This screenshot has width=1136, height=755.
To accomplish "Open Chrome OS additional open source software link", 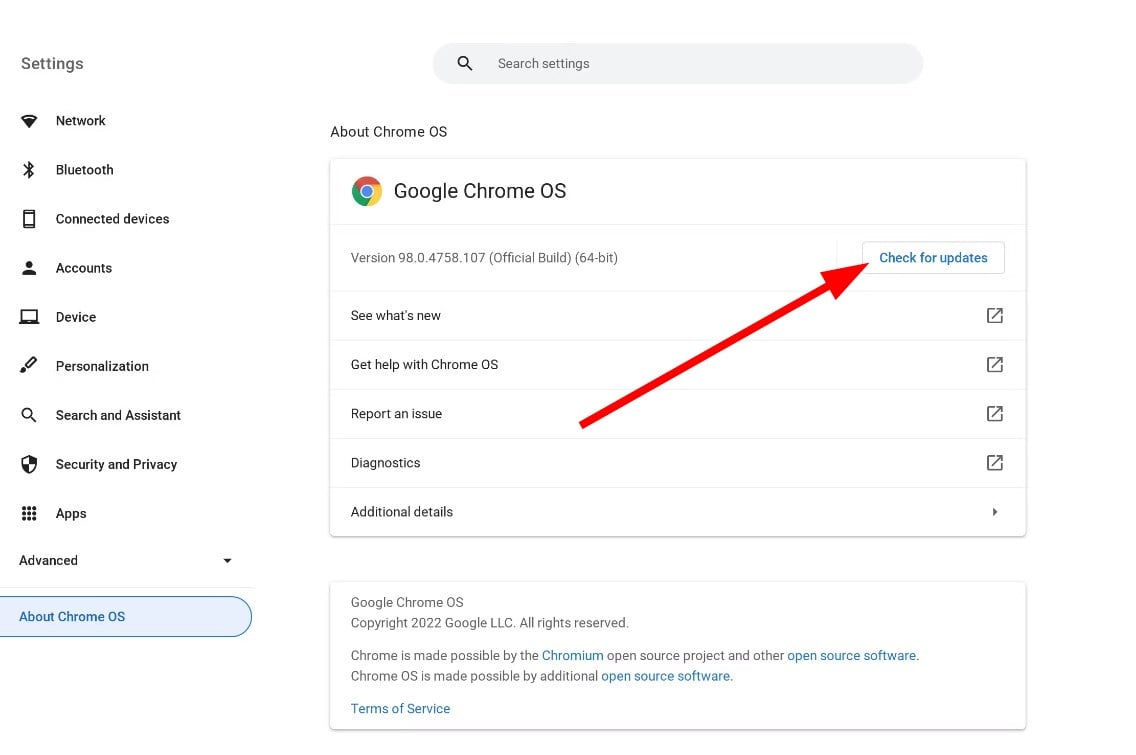I will pos(665,676).
